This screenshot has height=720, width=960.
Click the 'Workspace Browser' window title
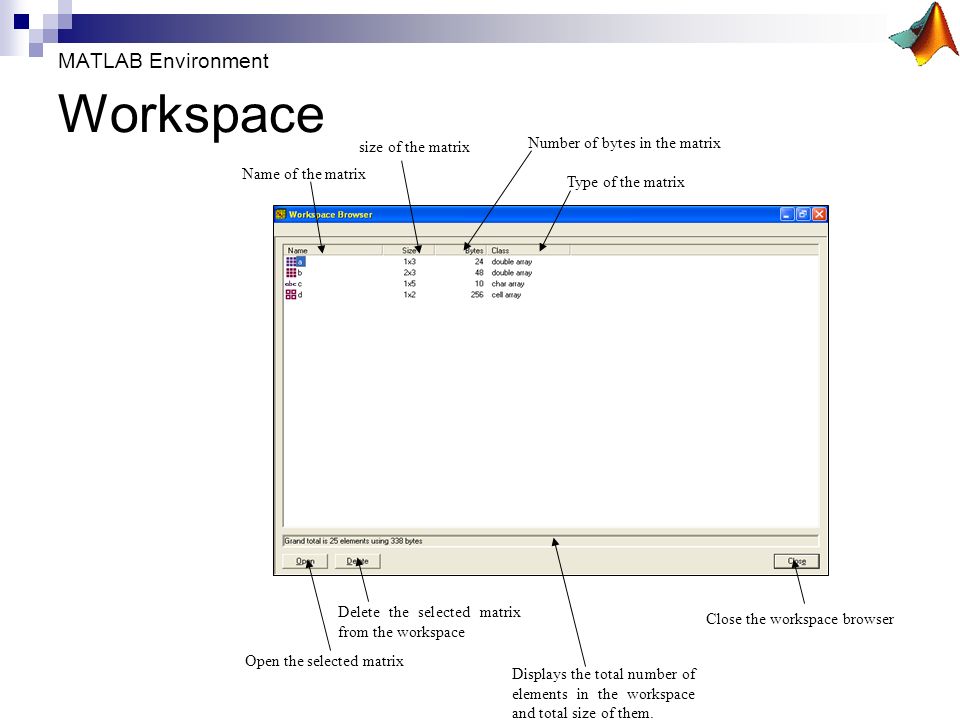click(x=331, y=214)
